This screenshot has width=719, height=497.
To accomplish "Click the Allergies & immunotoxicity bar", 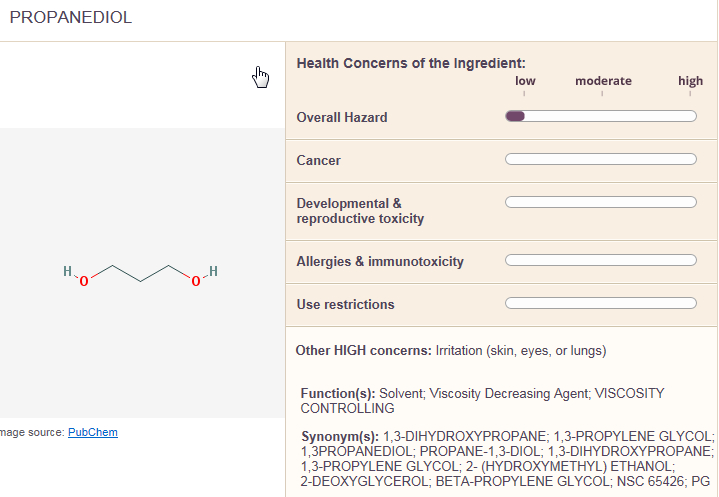I will (x=601, y=260).
